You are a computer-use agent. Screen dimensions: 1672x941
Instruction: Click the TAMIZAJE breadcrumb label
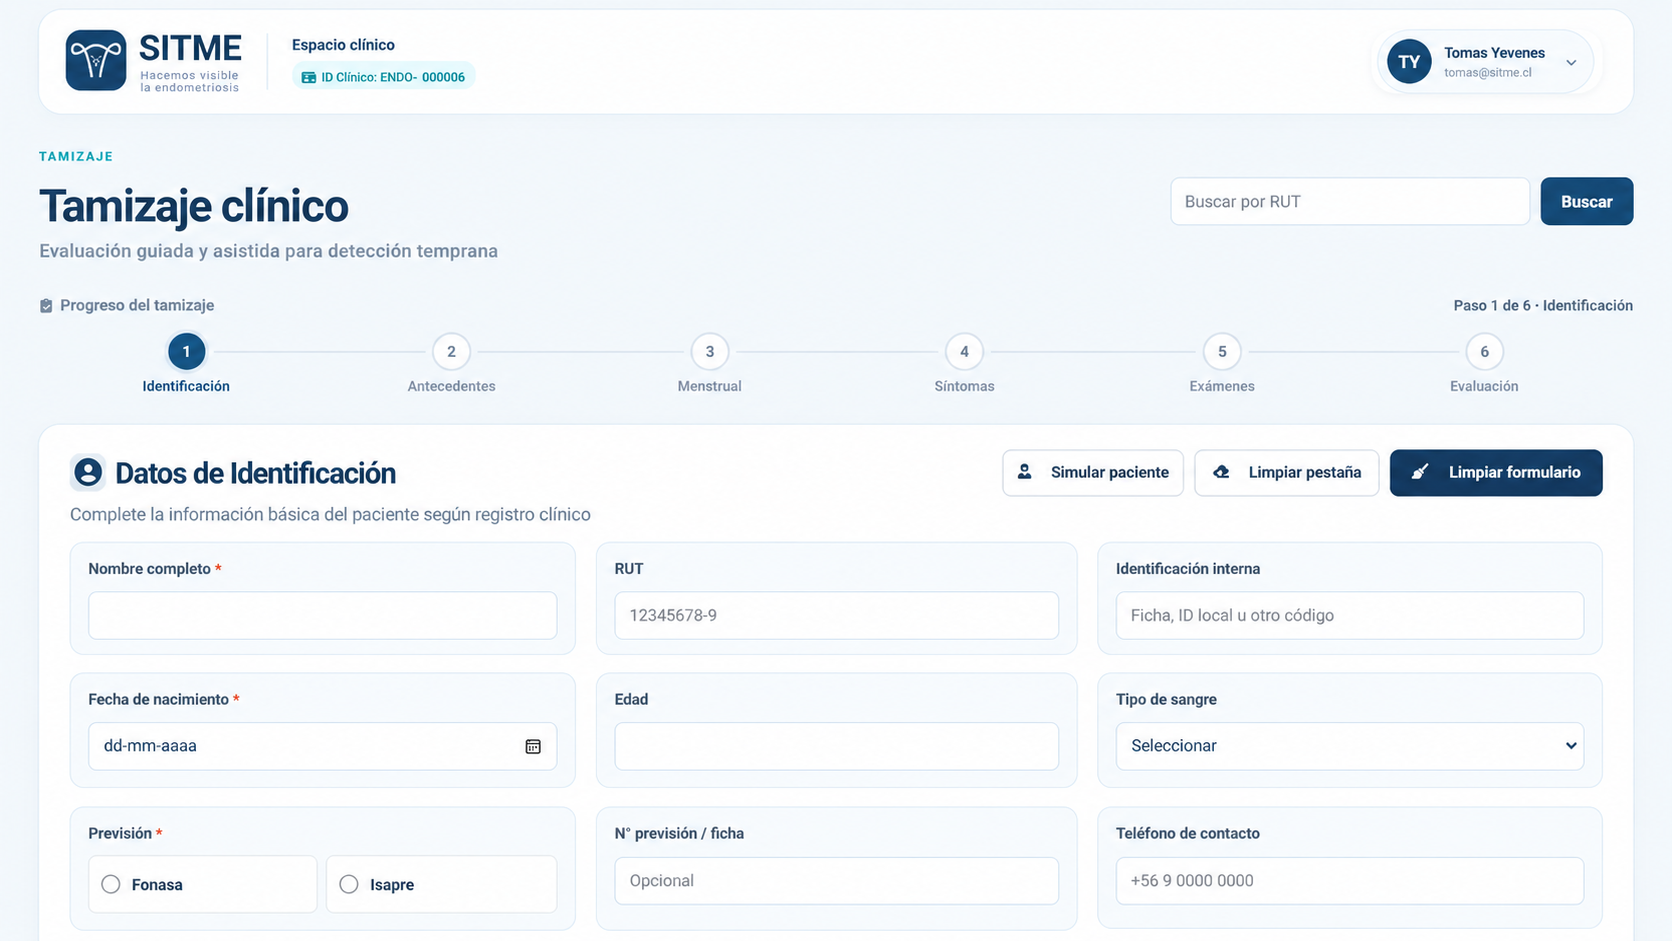tap(76, 157)
